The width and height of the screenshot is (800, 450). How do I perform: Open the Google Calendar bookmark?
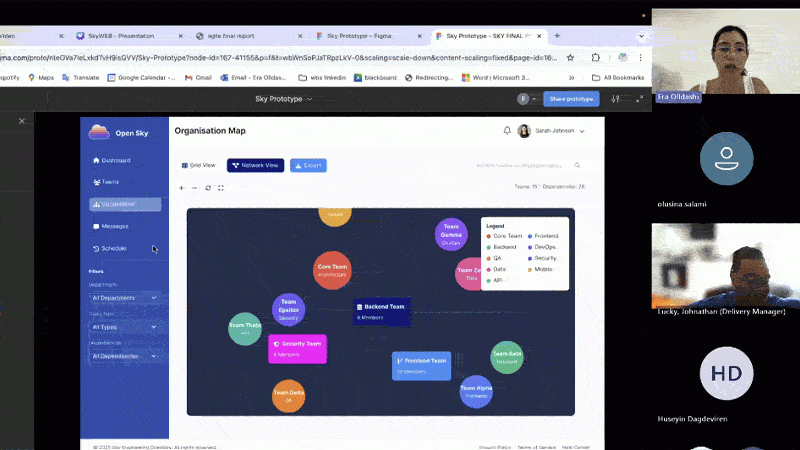point(141,78)
